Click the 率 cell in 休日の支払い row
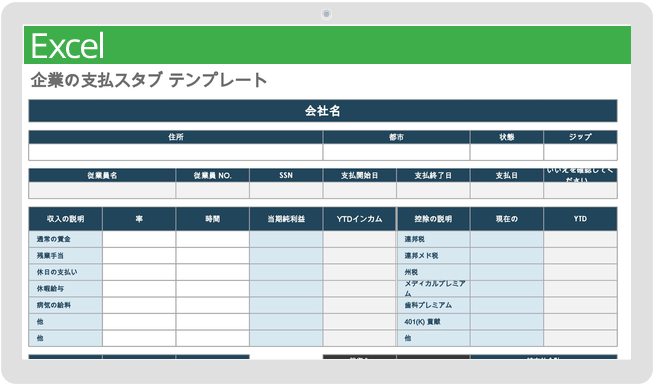 tap(139, 272)
